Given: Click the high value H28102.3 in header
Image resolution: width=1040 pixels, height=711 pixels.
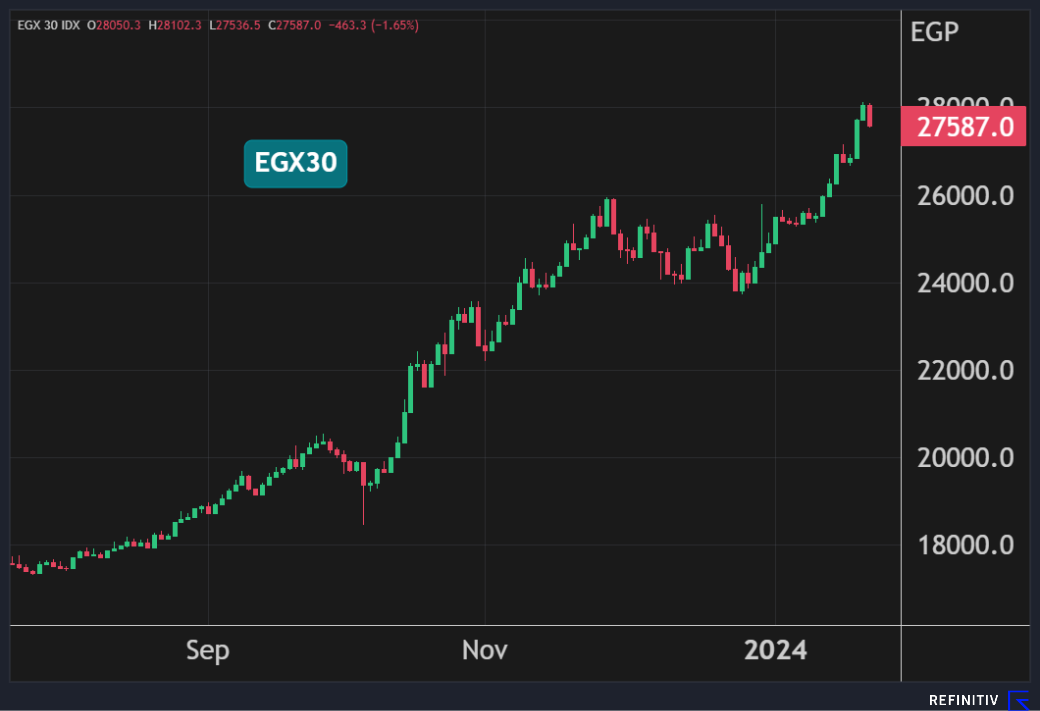Looking at the screenshot, I should click(x=175, y=25).
